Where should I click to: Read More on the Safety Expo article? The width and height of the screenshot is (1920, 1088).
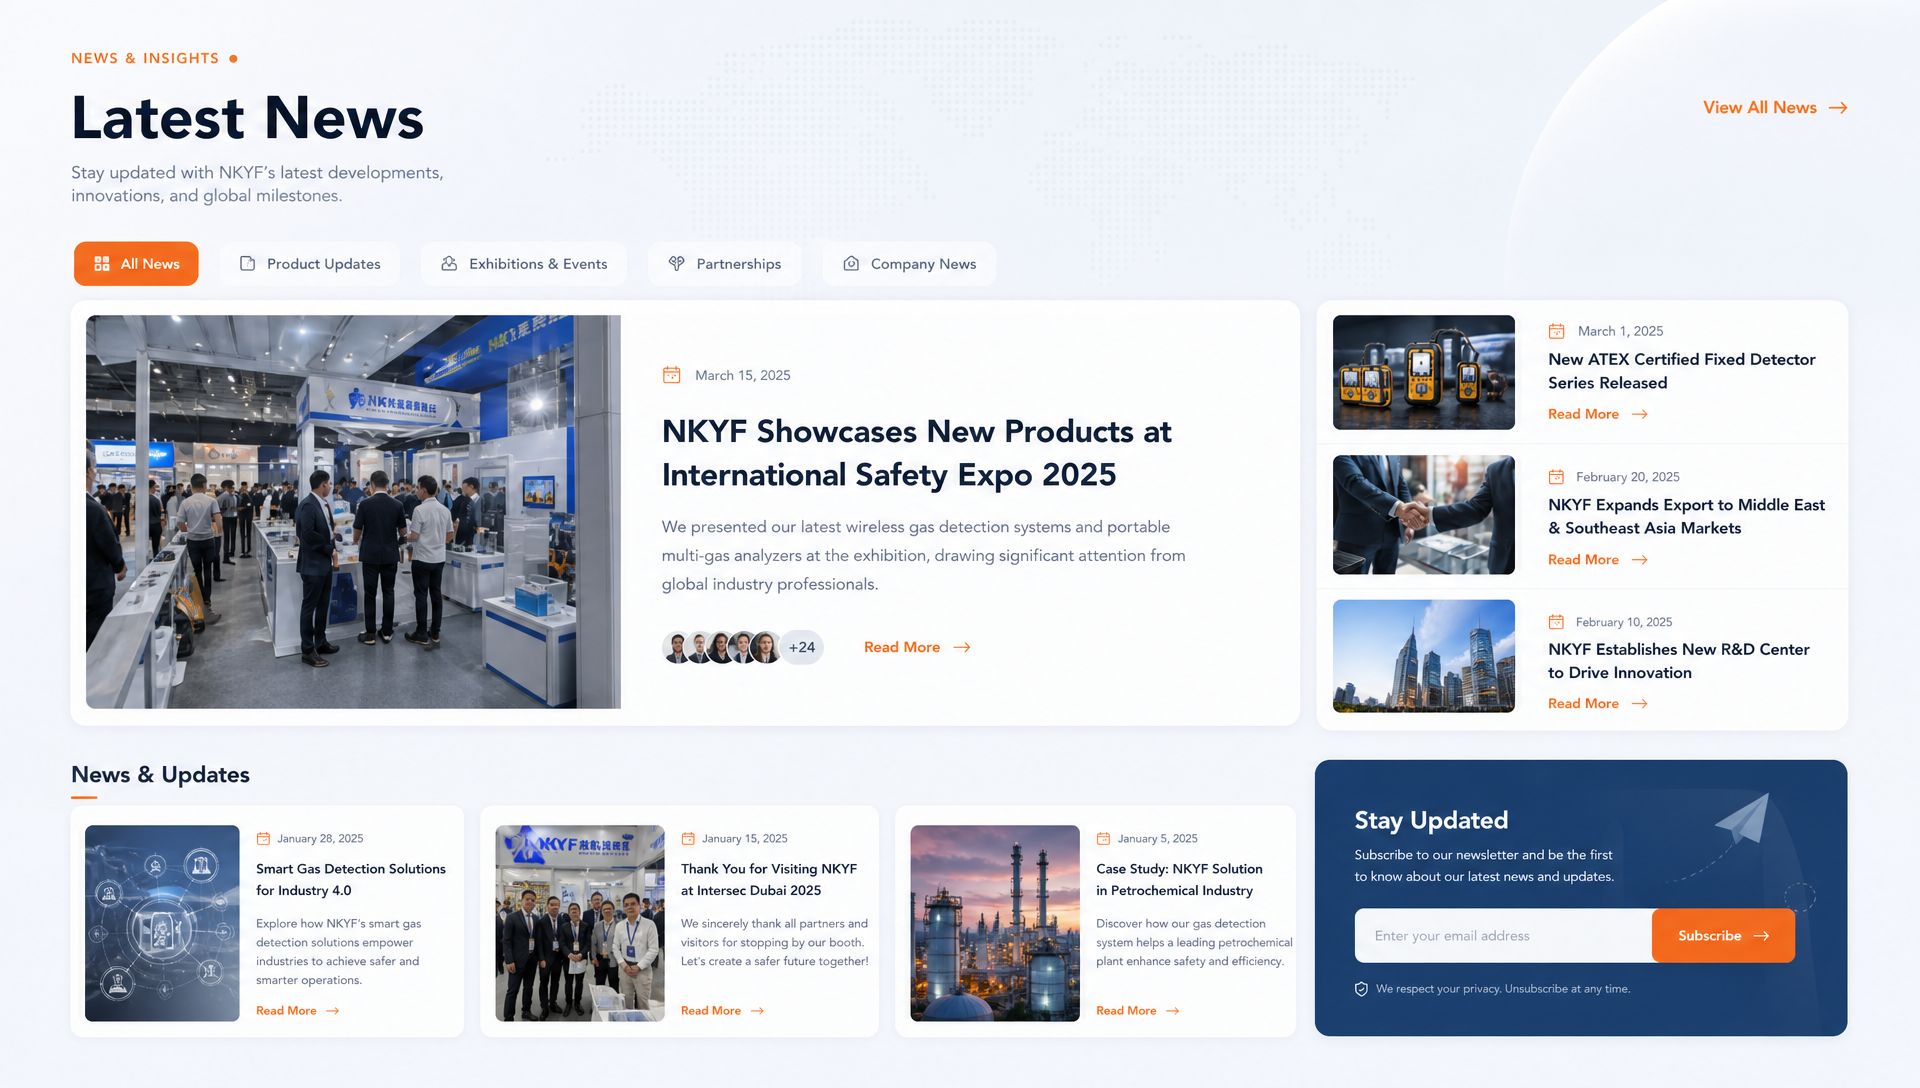click(x=902, y=648)
